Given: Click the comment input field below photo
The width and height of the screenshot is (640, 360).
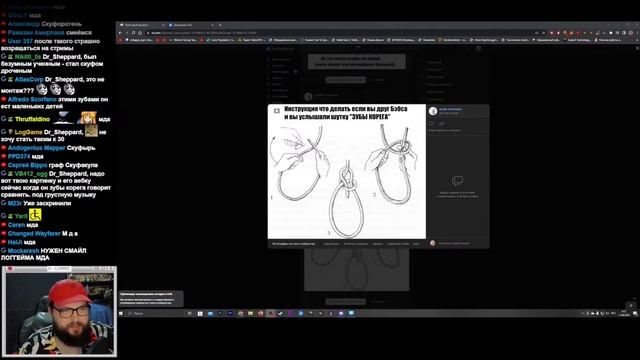Looking at the screenshot, I should click(x=461, y=243).
